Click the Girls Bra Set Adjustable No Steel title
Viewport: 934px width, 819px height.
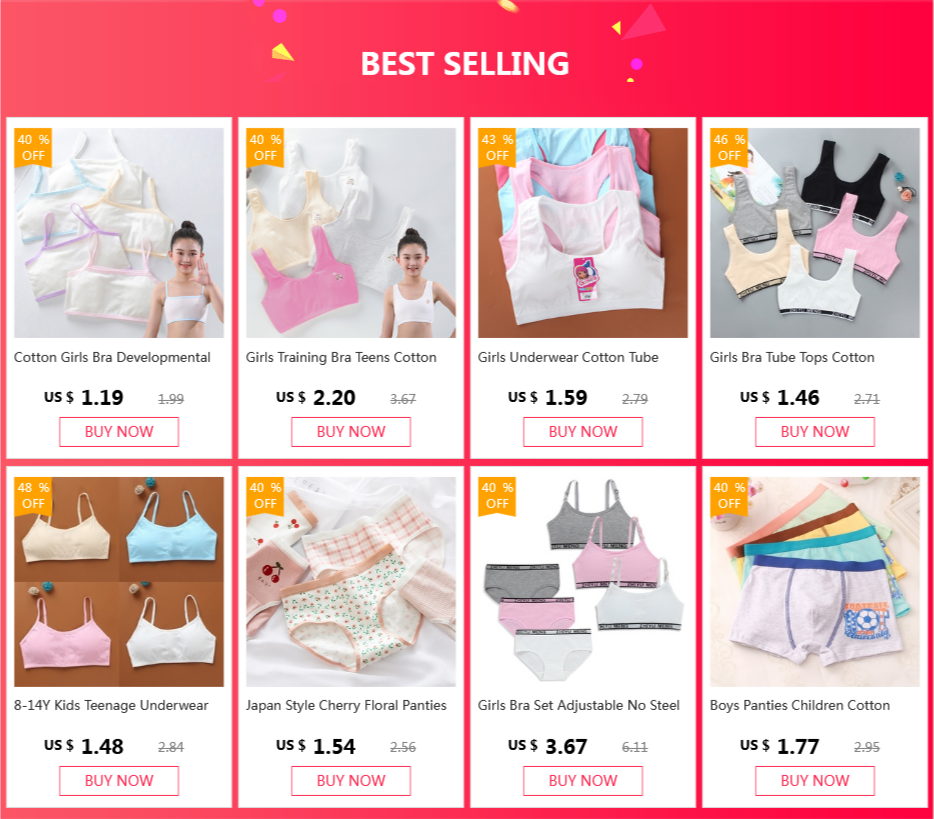pos(578,705)
